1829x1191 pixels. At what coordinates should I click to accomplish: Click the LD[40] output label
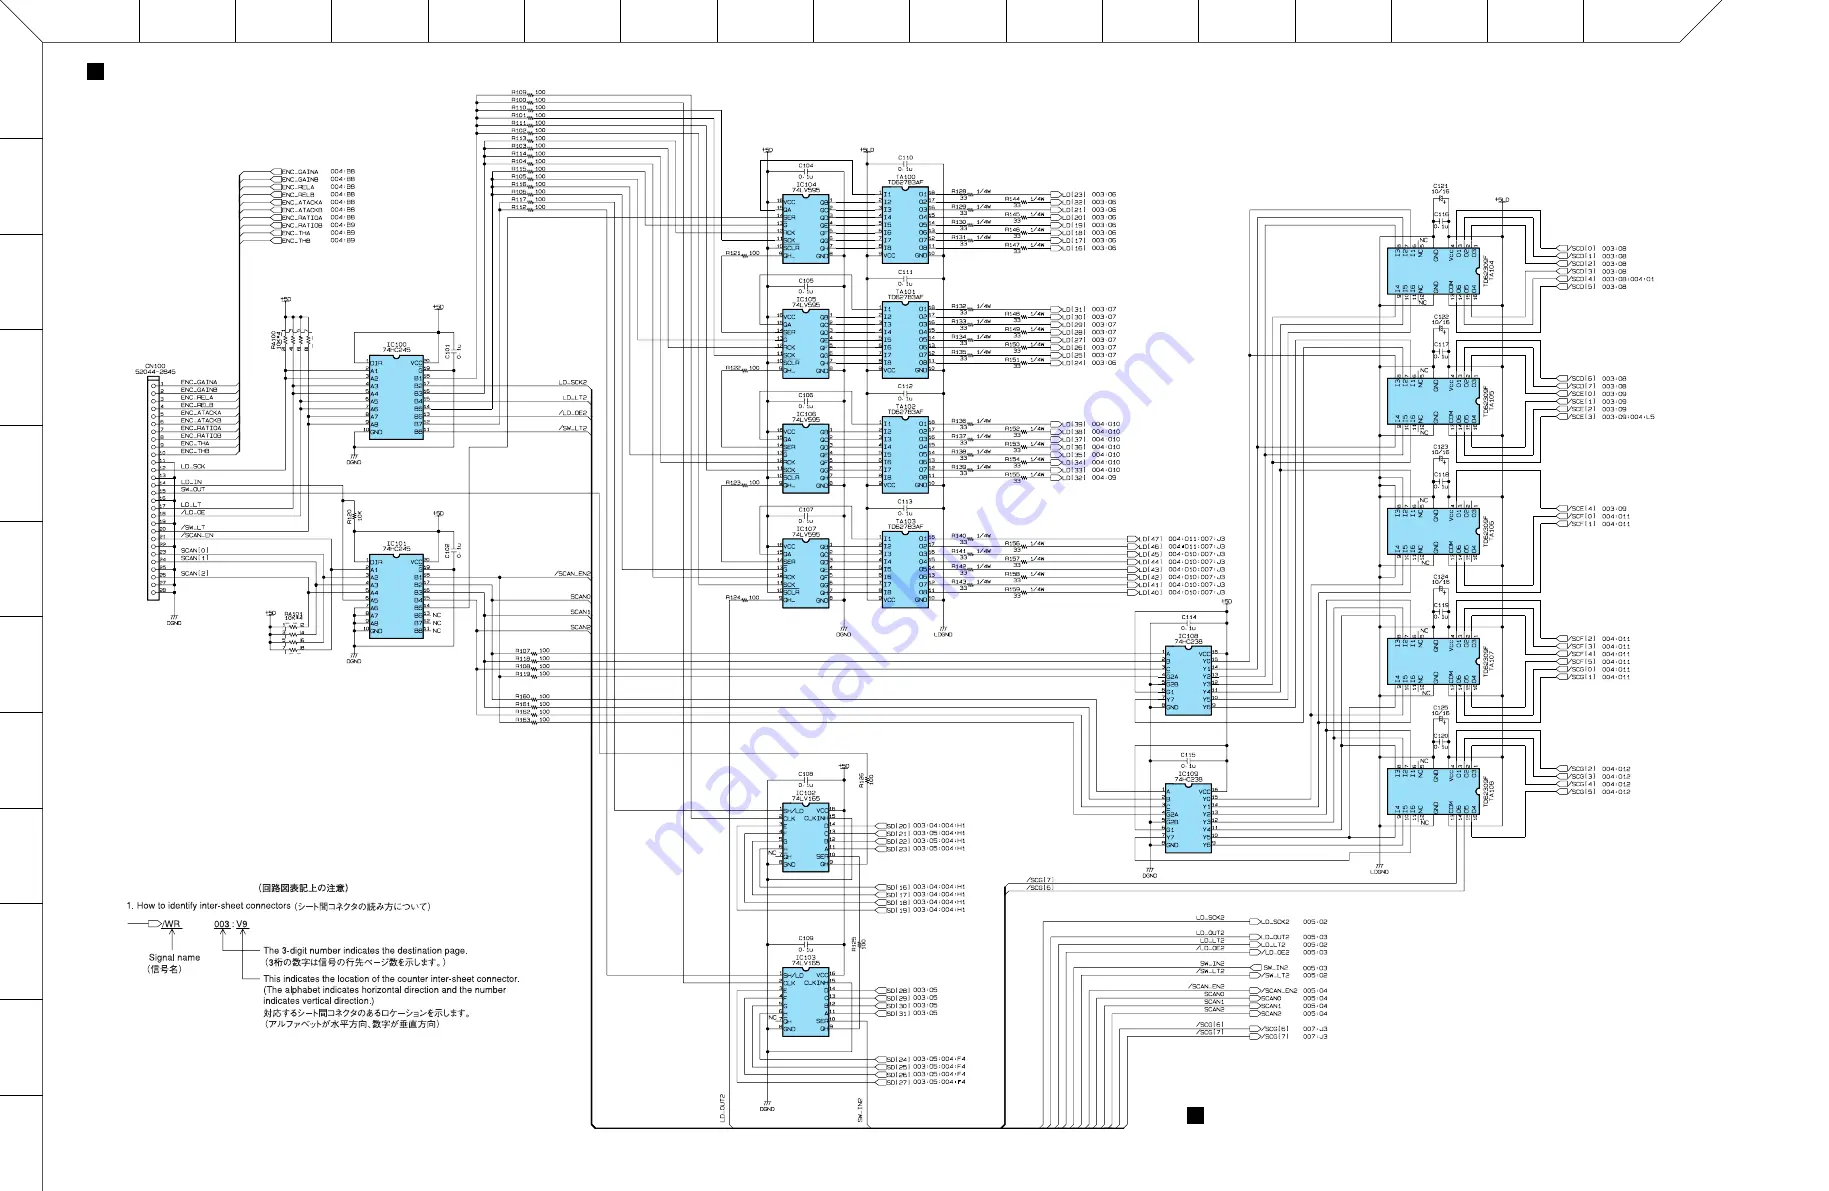coord(1176,593)
